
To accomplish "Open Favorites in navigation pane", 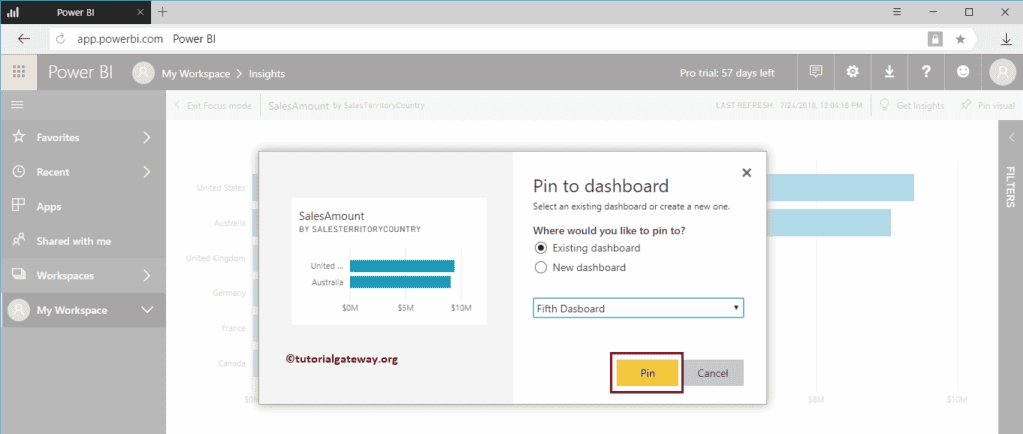I will coord(83,137).
